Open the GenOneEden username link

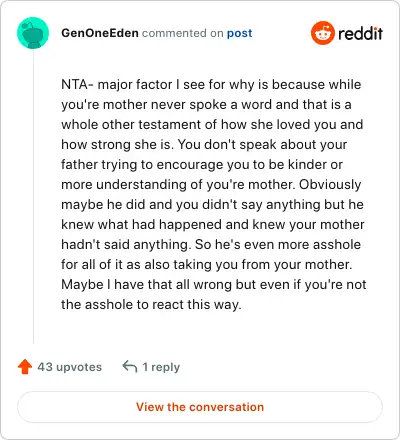click(100, 33)
